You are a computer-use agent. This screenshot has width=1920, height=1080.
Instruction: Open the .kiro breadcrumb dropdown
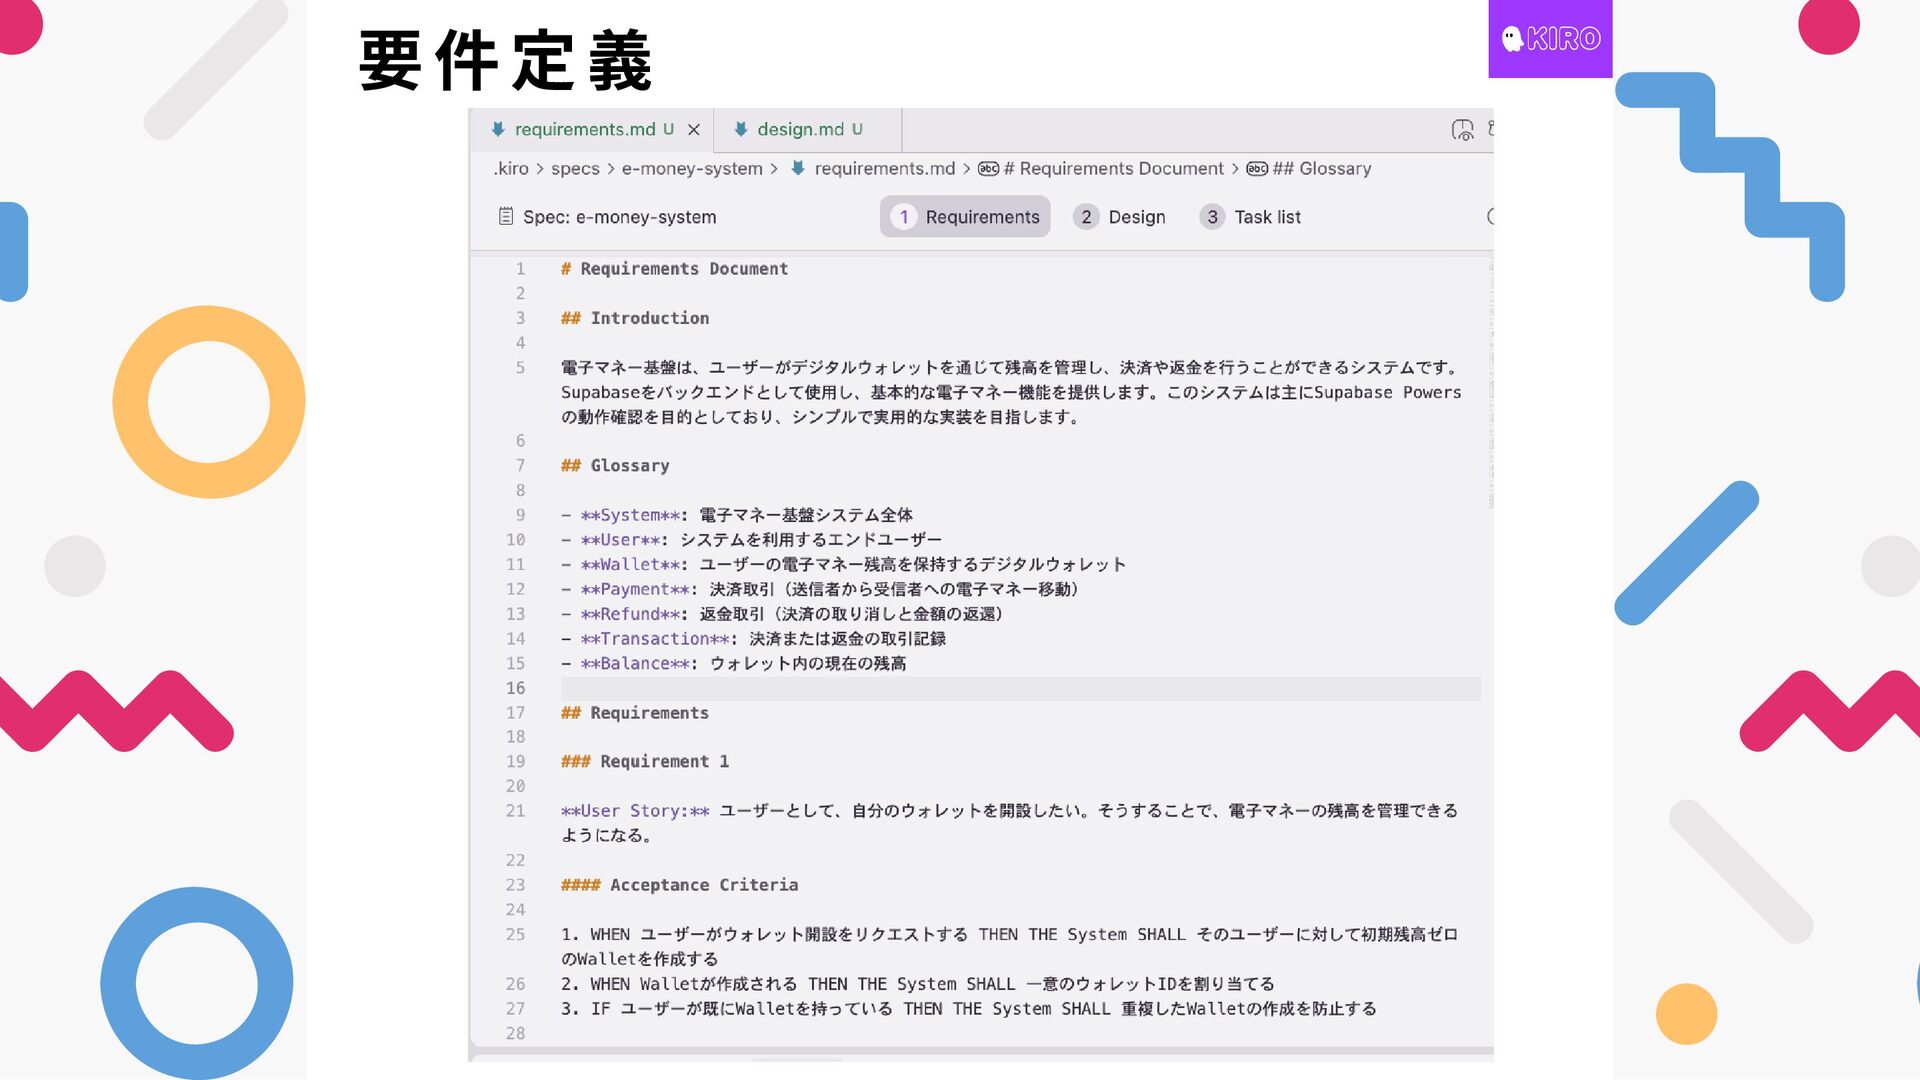click(511, 169)
